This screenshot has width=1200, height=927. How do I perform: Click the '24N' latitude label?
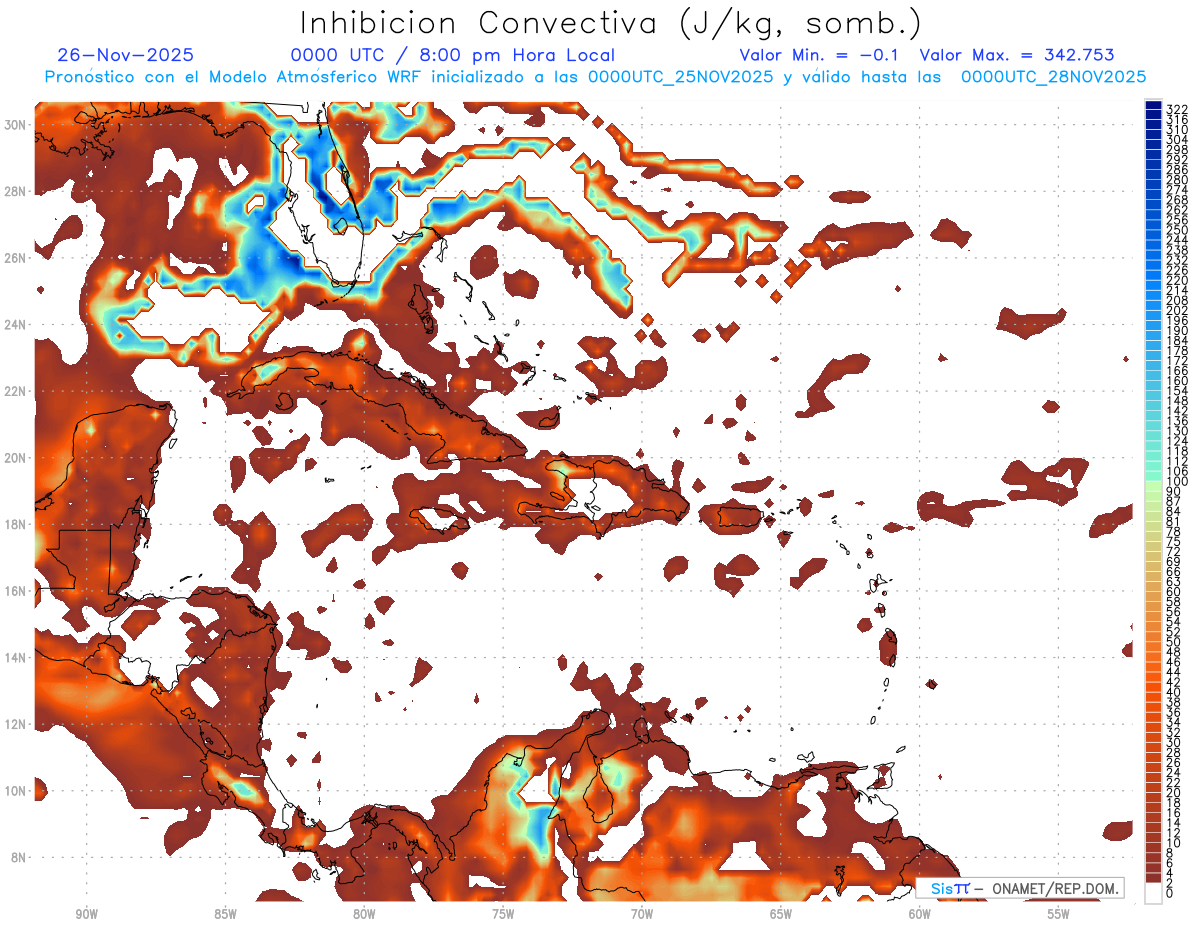point(16,324)
